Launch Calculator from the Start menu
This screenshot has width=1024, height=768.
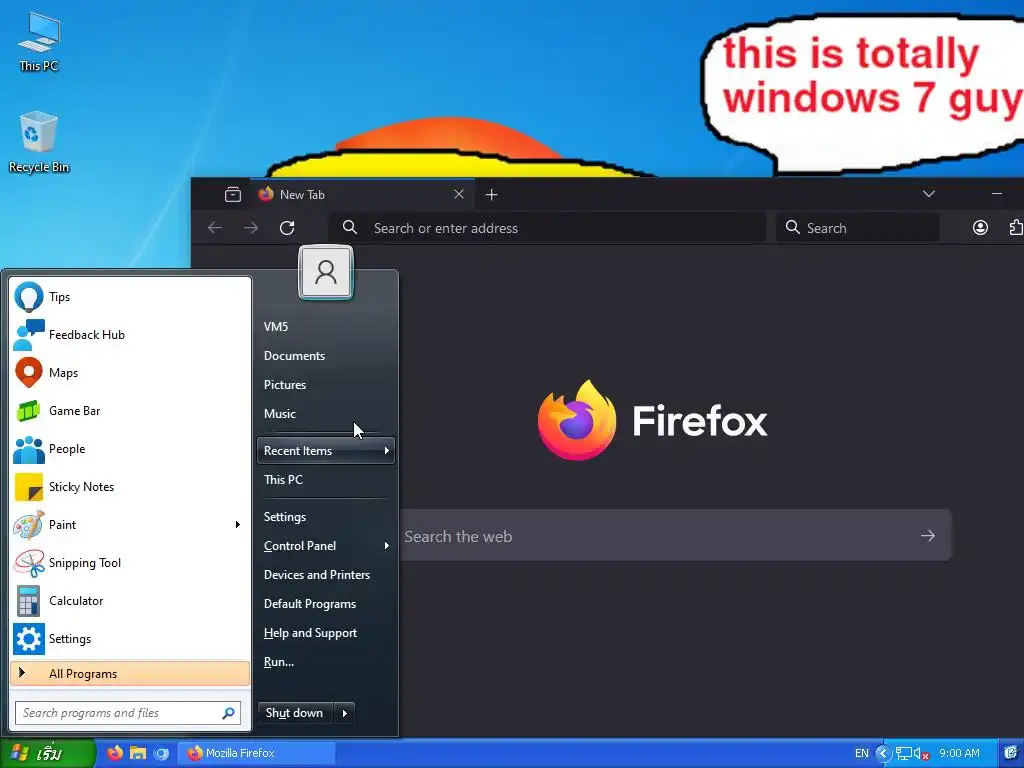coord(130,601)
